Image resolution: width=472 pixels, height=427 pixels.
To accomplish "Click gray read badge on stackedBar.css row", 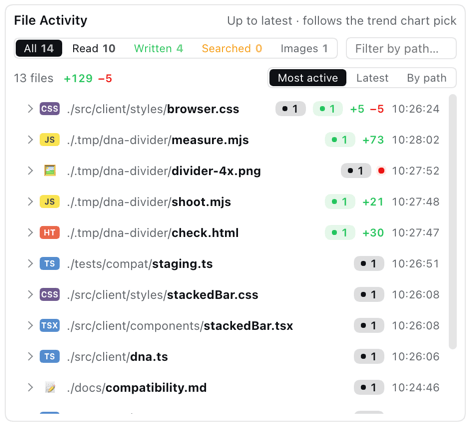I will (369, 295).
